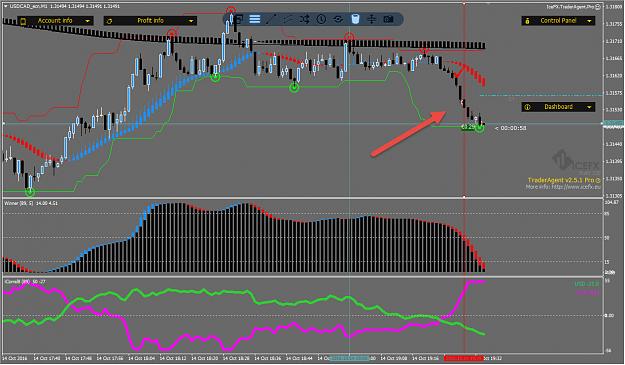
Task: Click the green USD label in the correlation panel
Action: [586, 284]
